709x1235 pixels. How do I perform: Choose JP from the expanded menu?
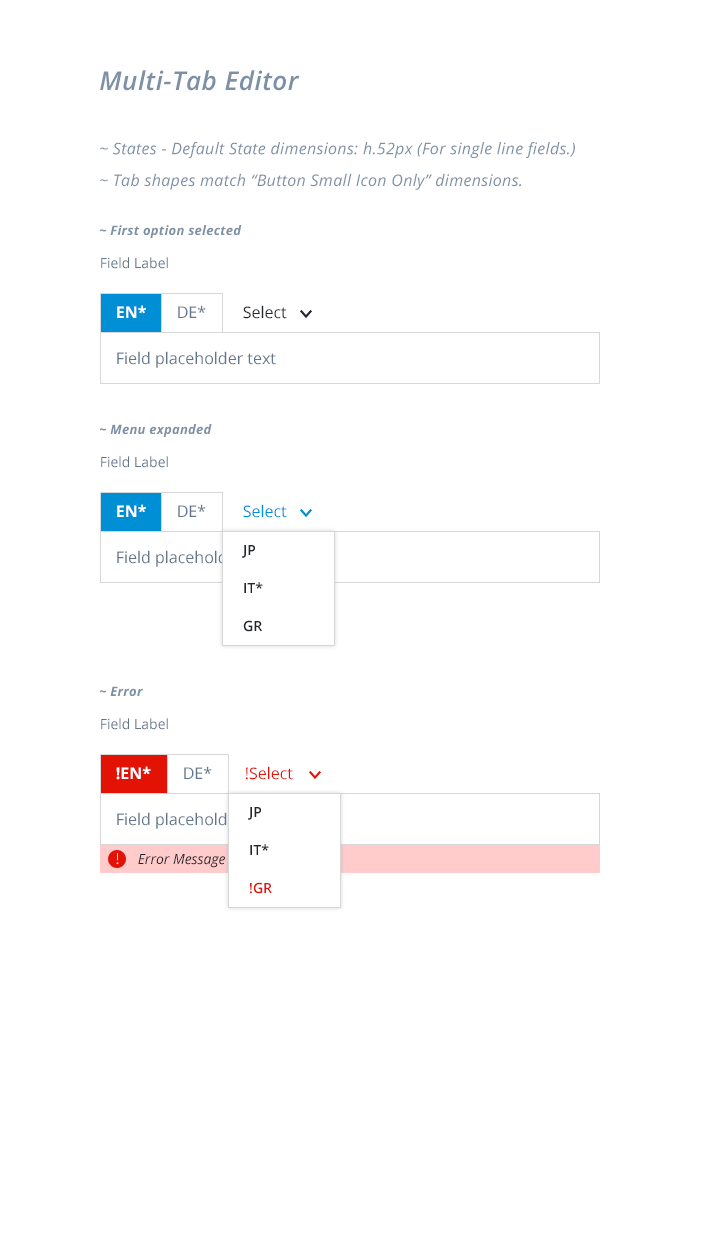[248, 550]
